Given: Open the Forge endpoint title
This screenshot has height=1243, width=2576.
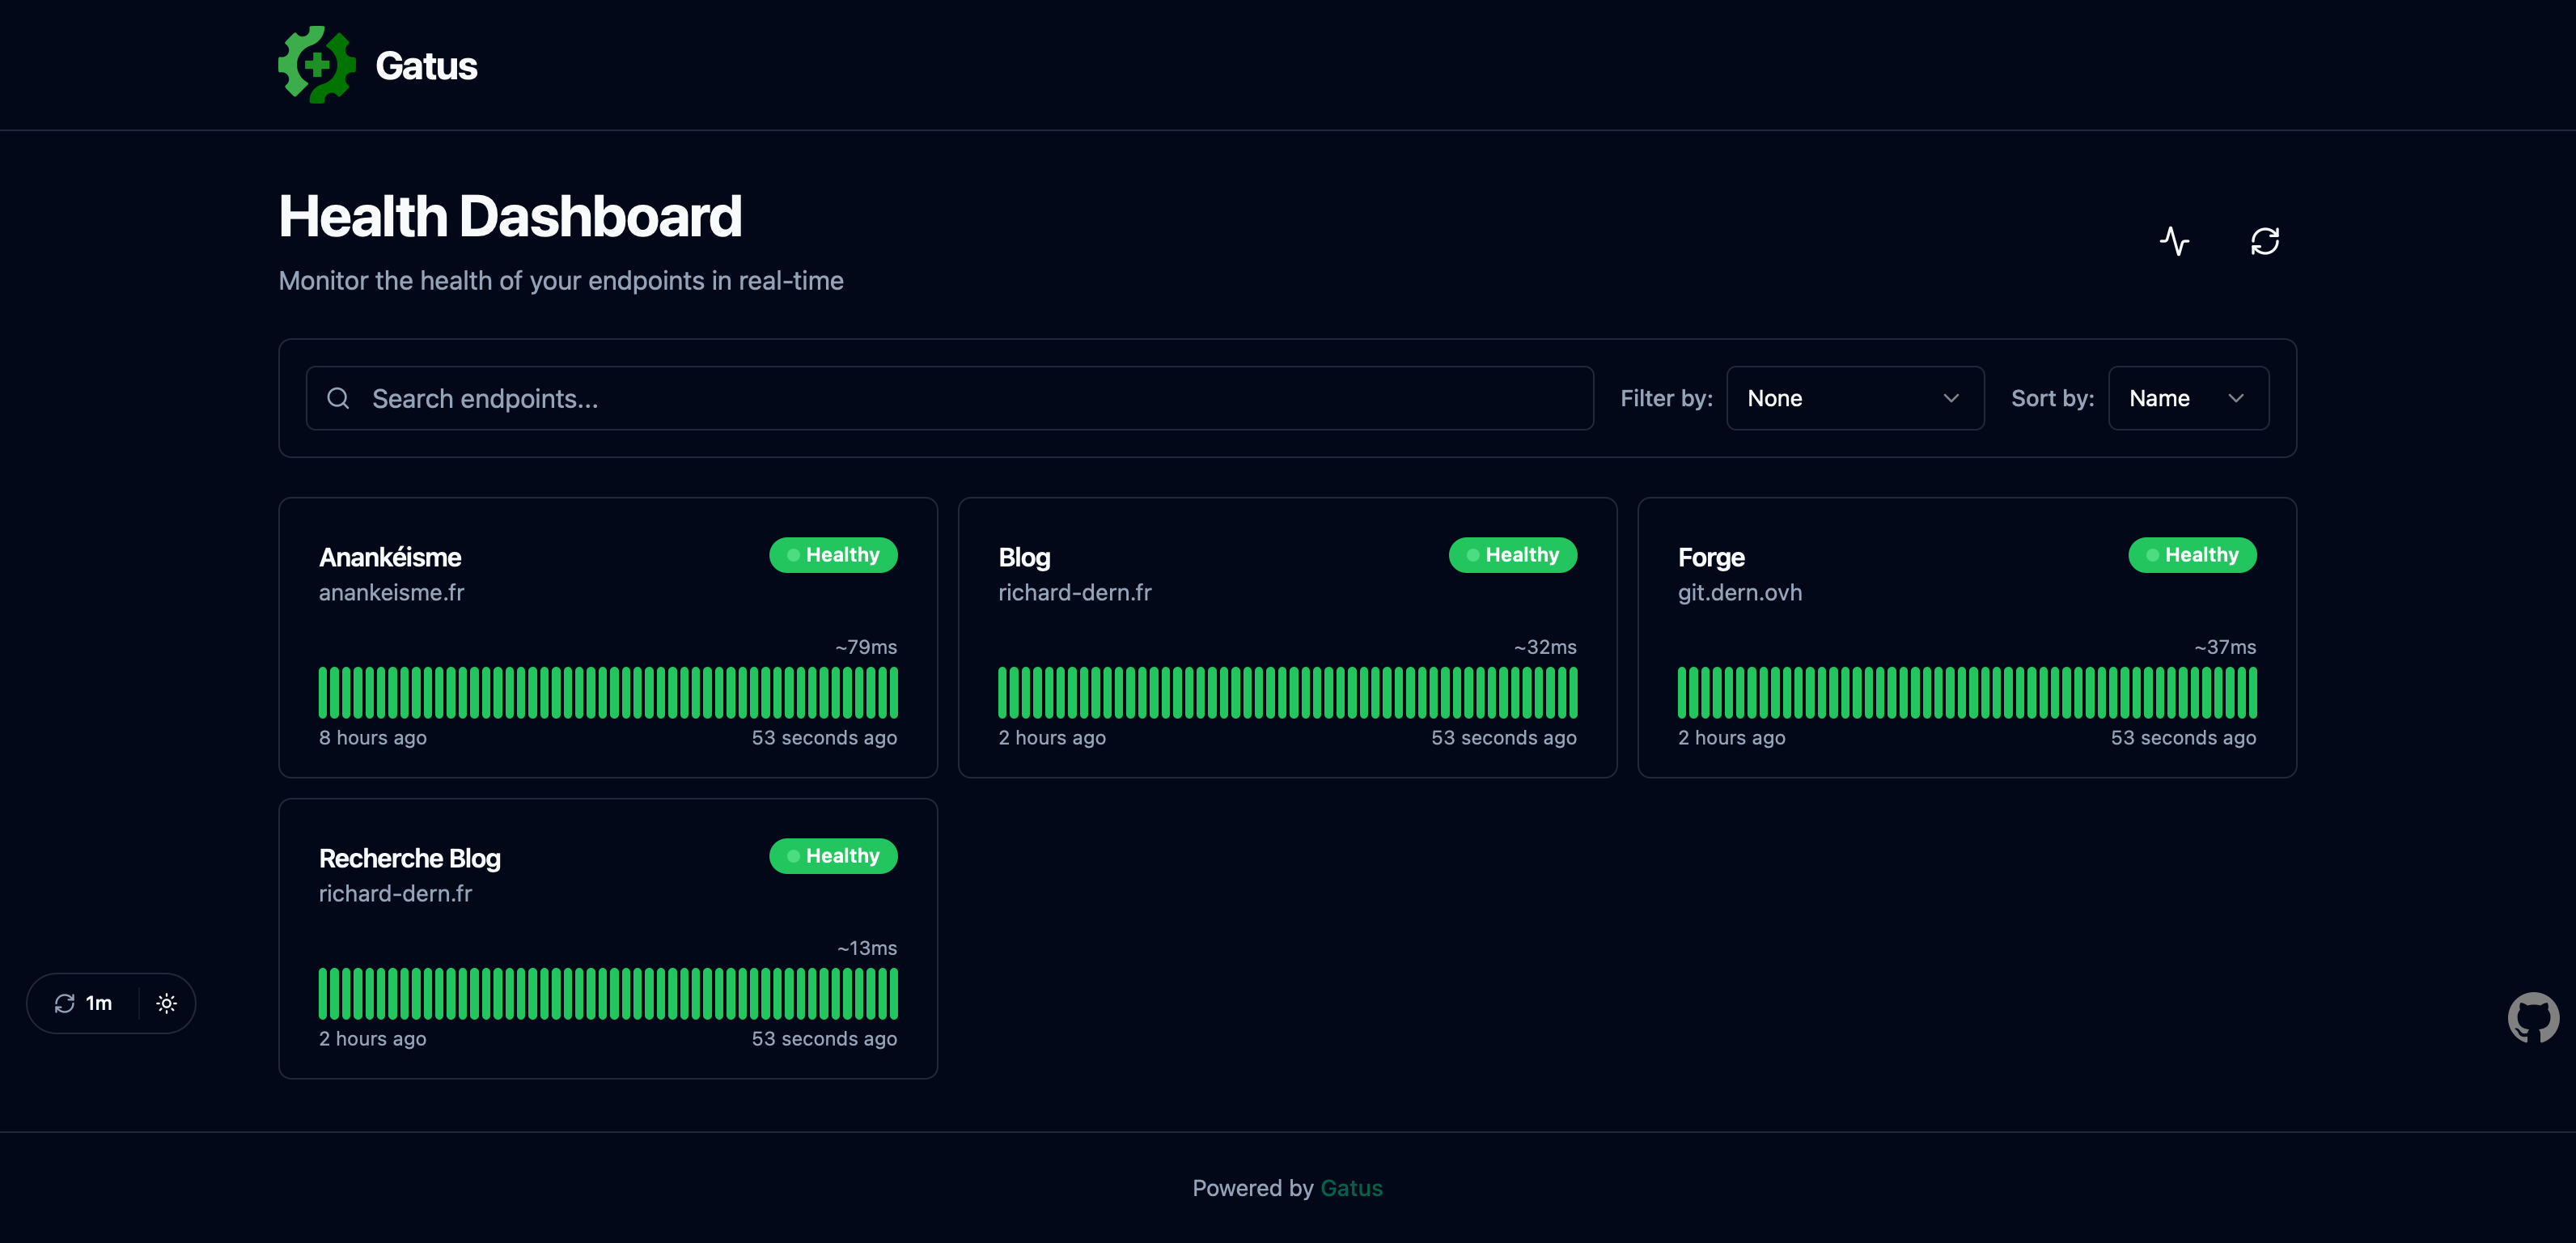Looking at the screenshot, I should point(1710,557).
